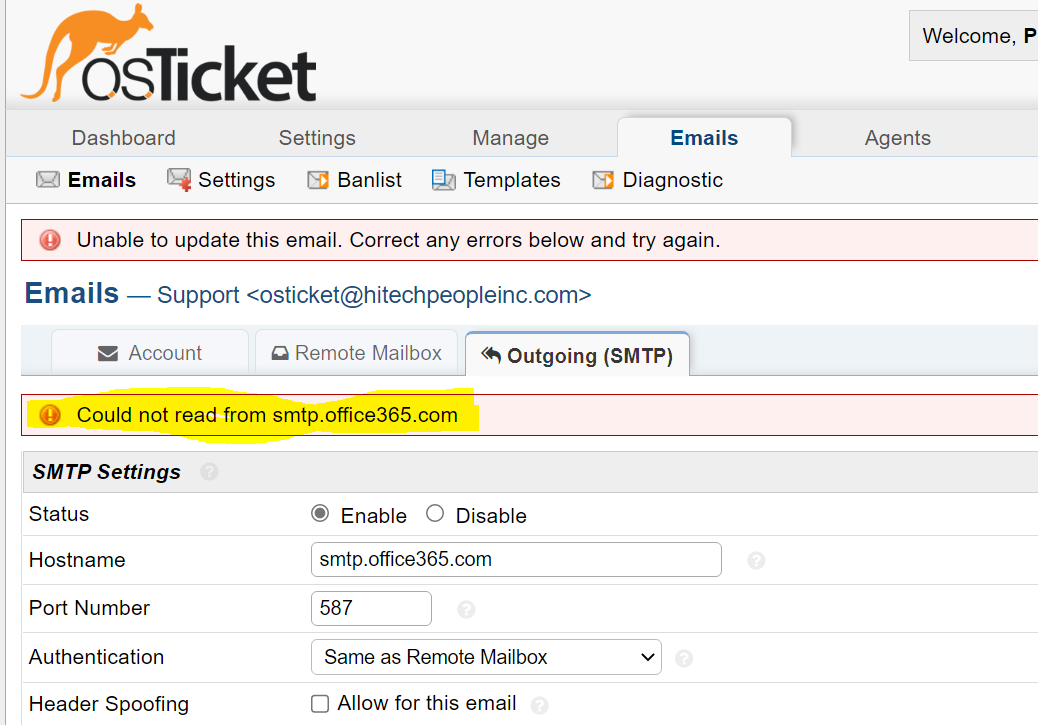
Task: Check Allow for this email header spoofing
Action: coord(320,704)
